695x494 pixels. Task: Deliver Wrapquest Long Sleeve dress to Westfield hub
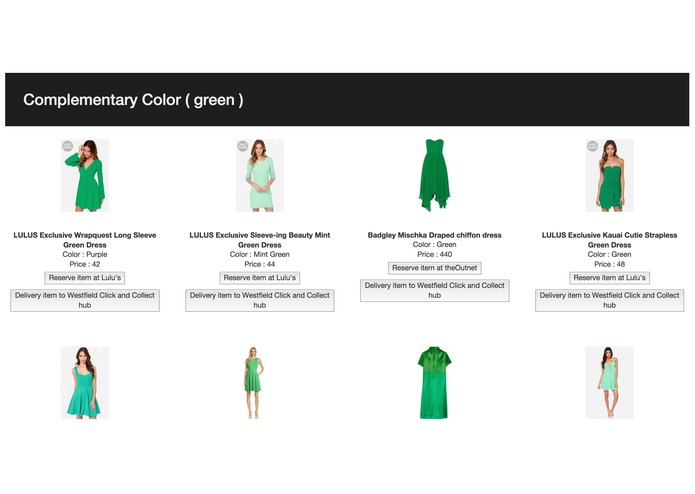[85, 300]
